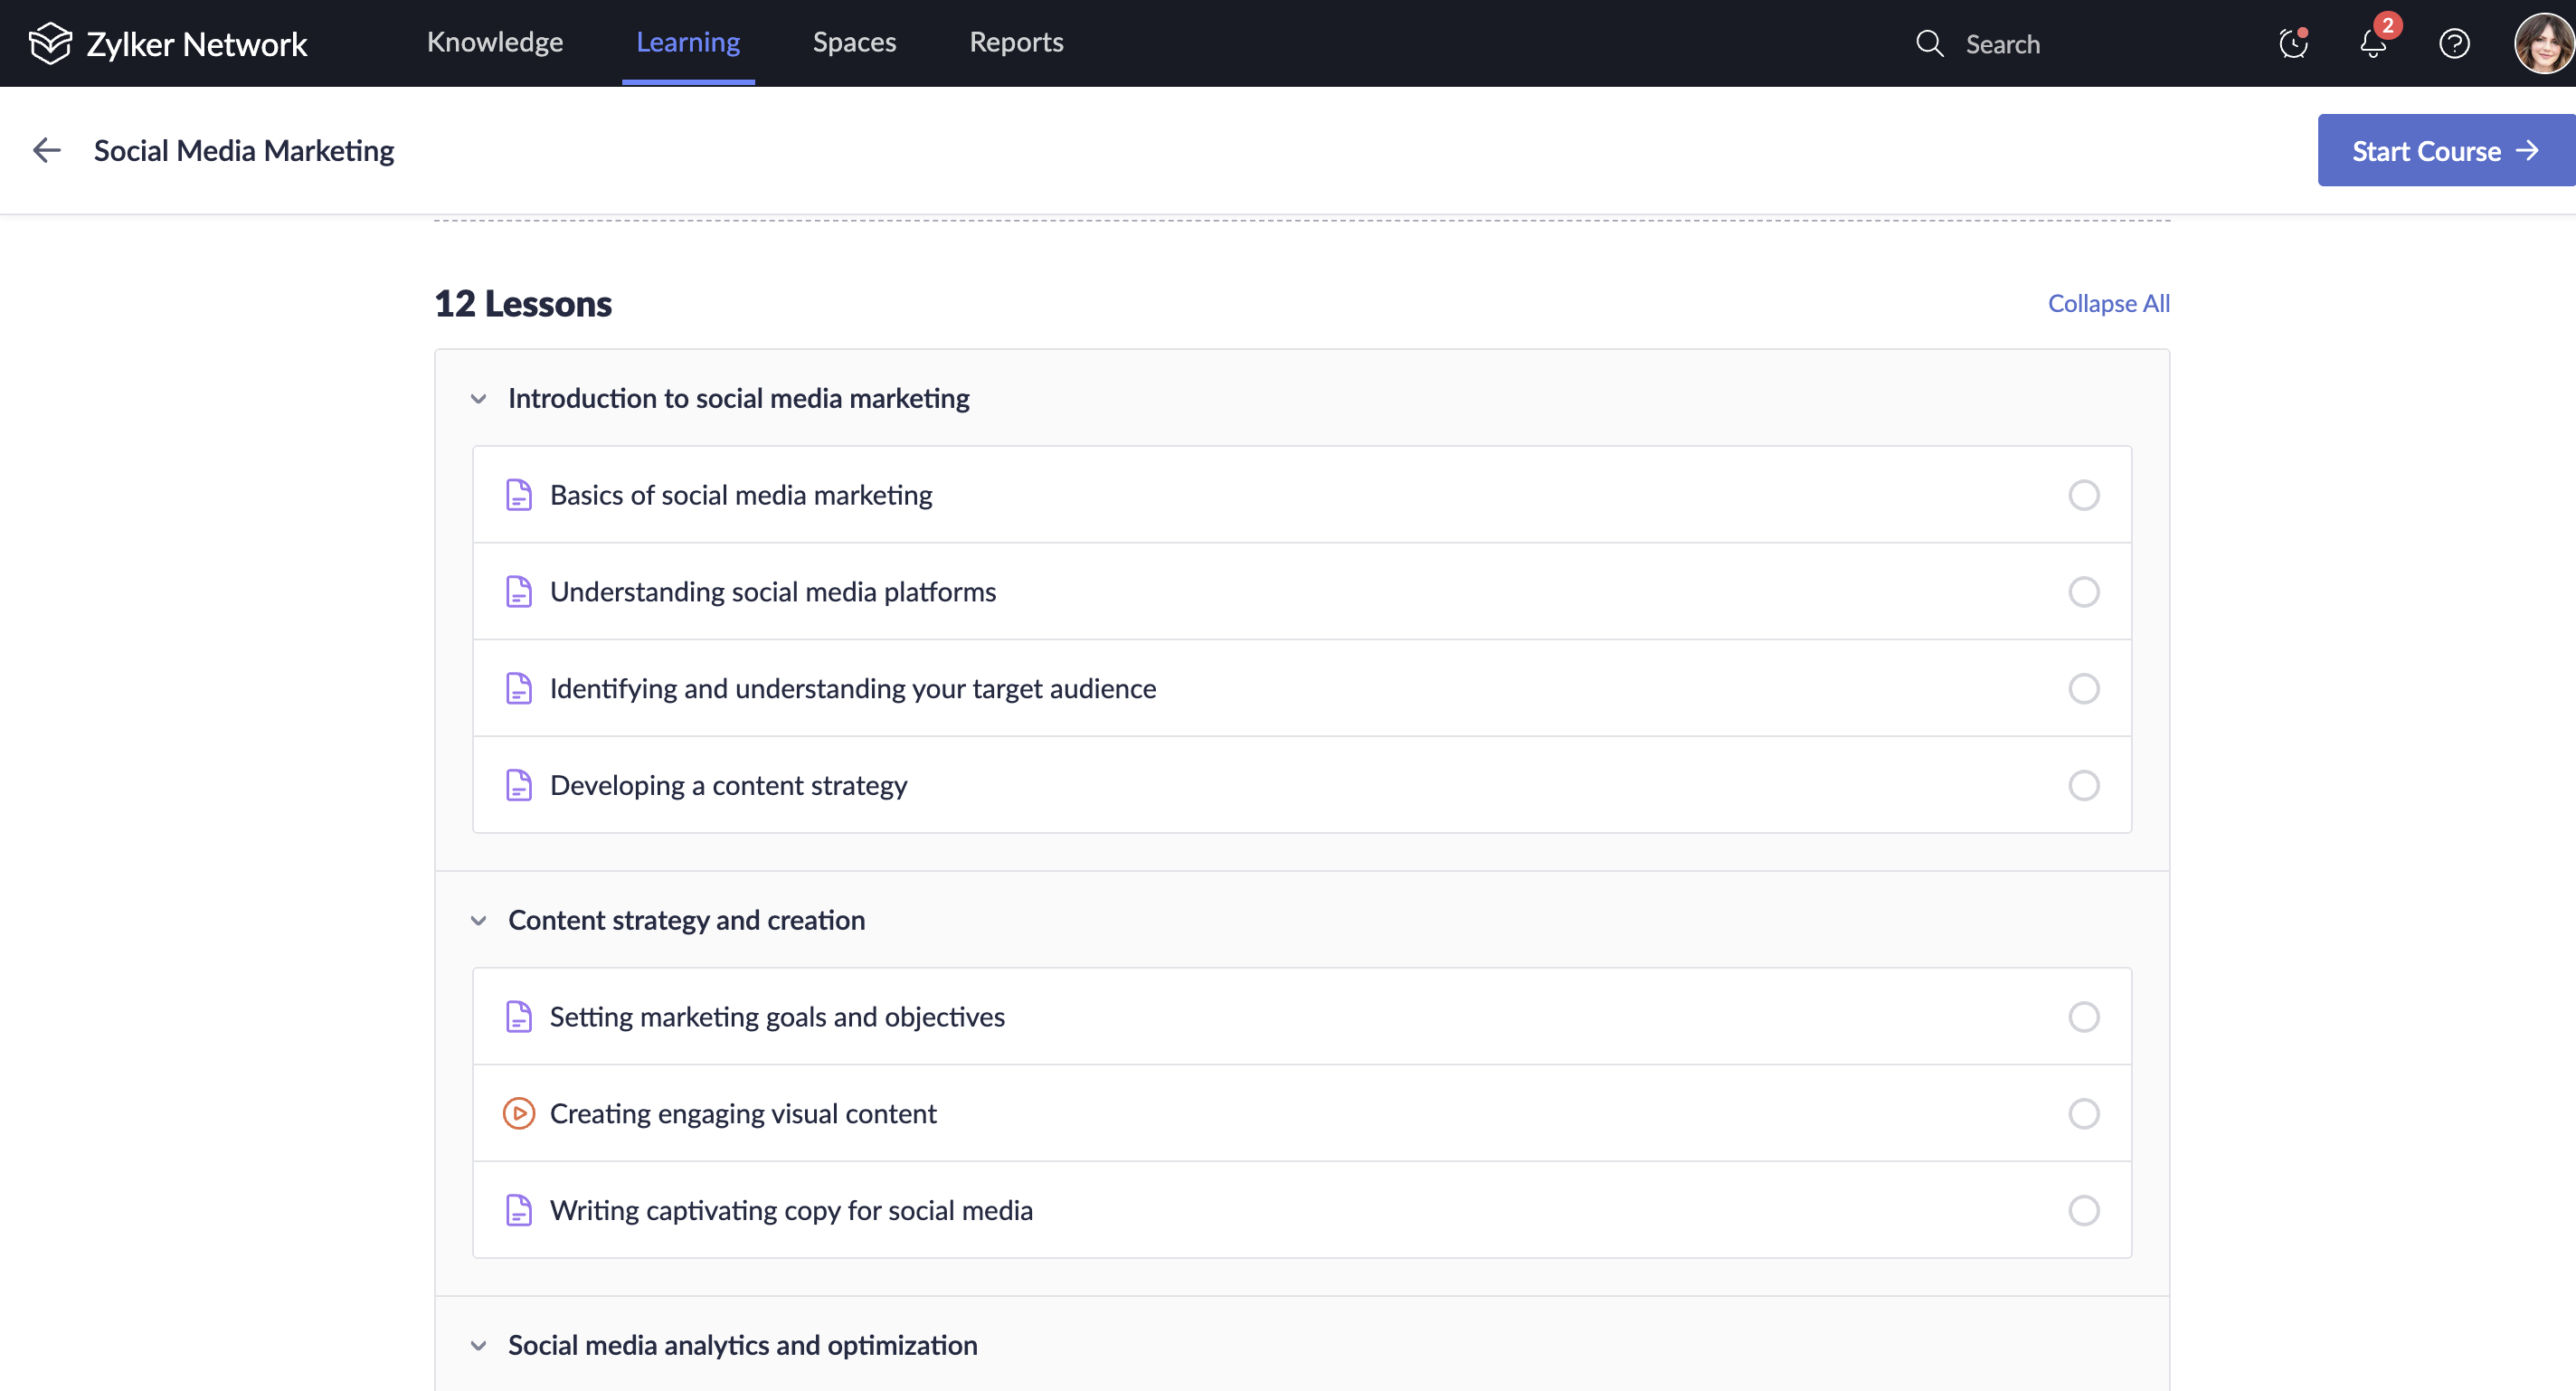Click the back arrow beside Social Media Marketing

coord(47,150)
